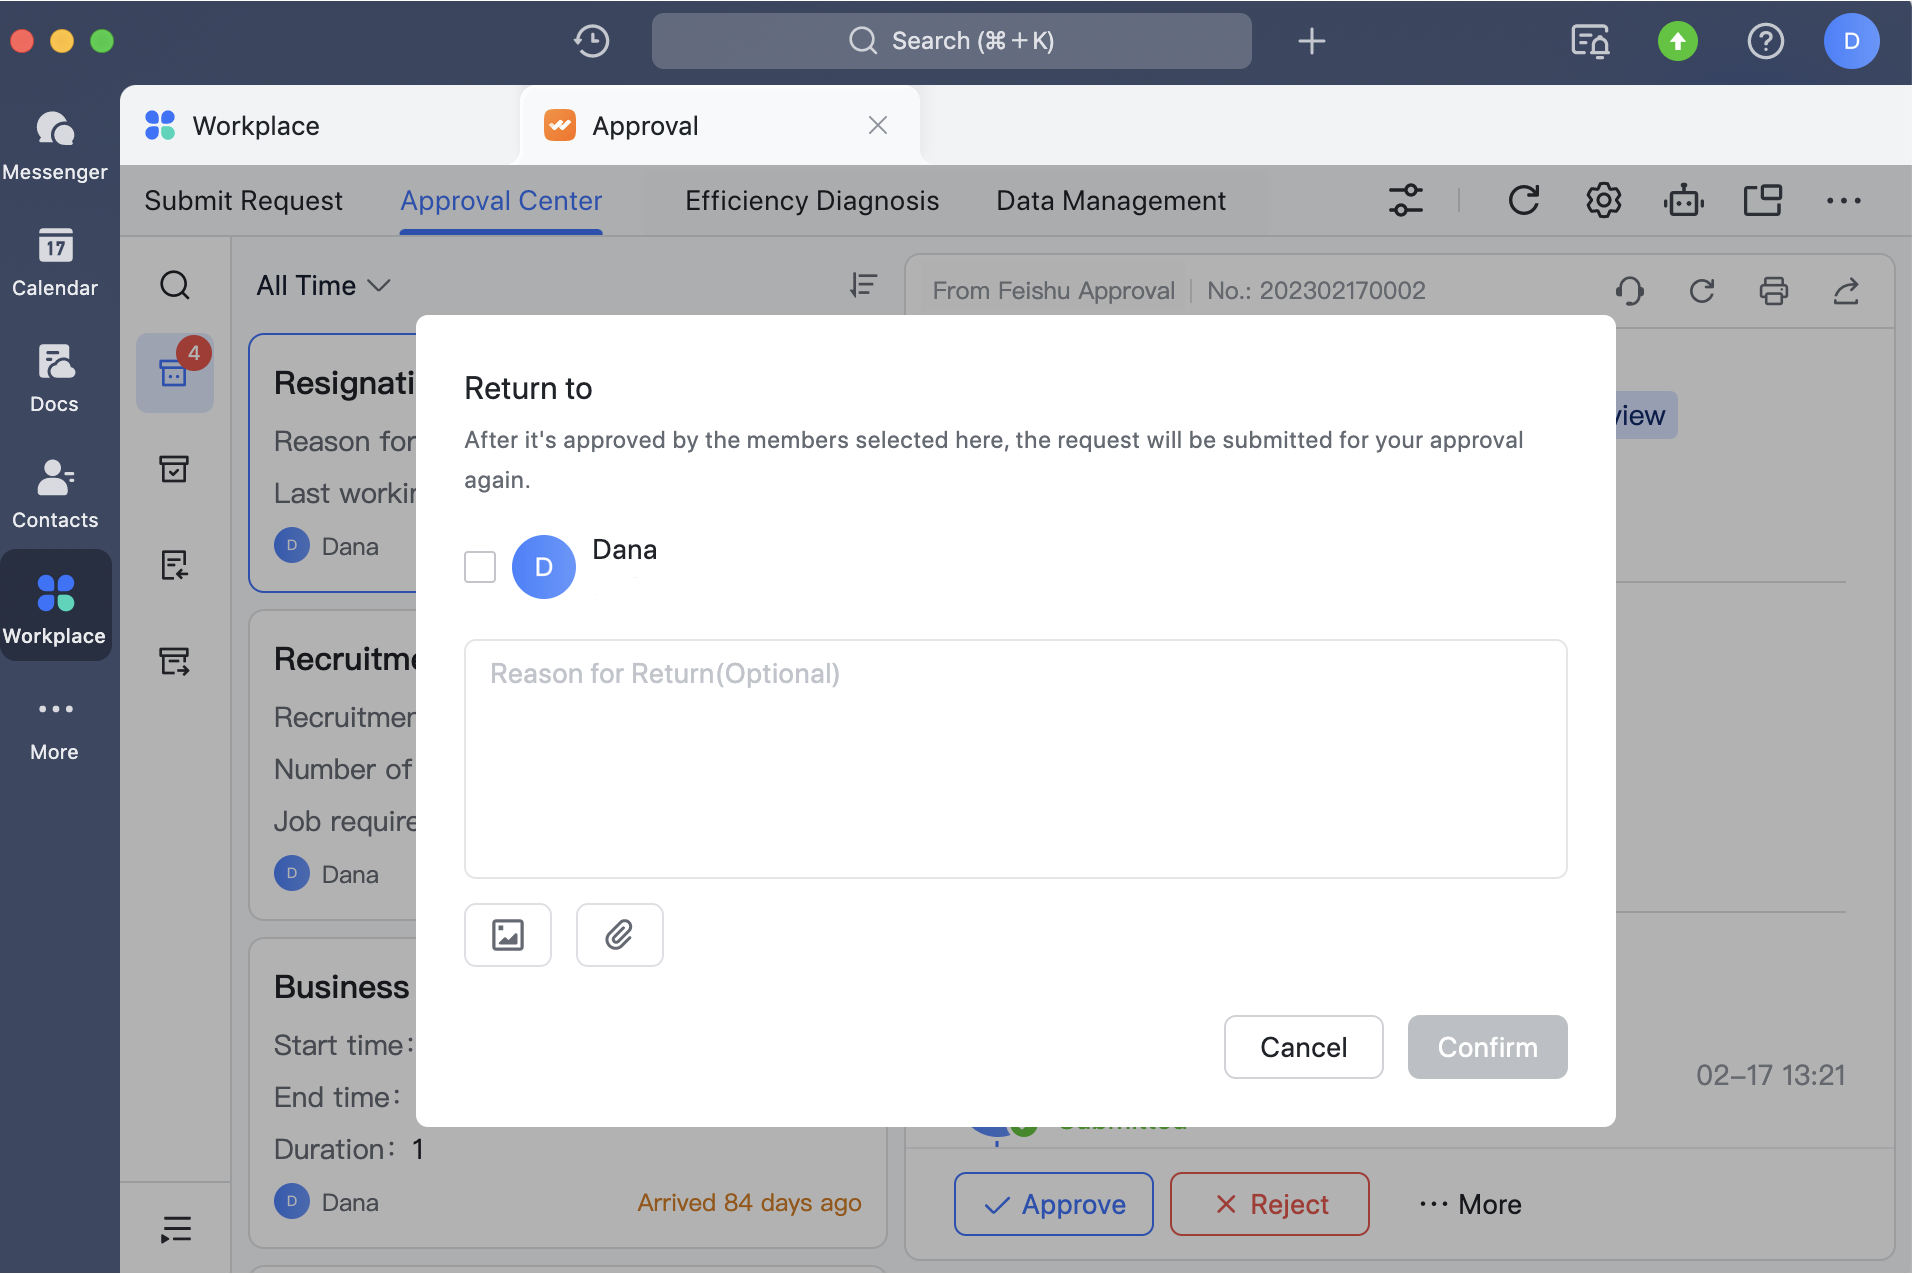Type in the Reason for Return field
This screenshot has width=1912, height=1274.
pyautogui.click(x=1014, y=759)
